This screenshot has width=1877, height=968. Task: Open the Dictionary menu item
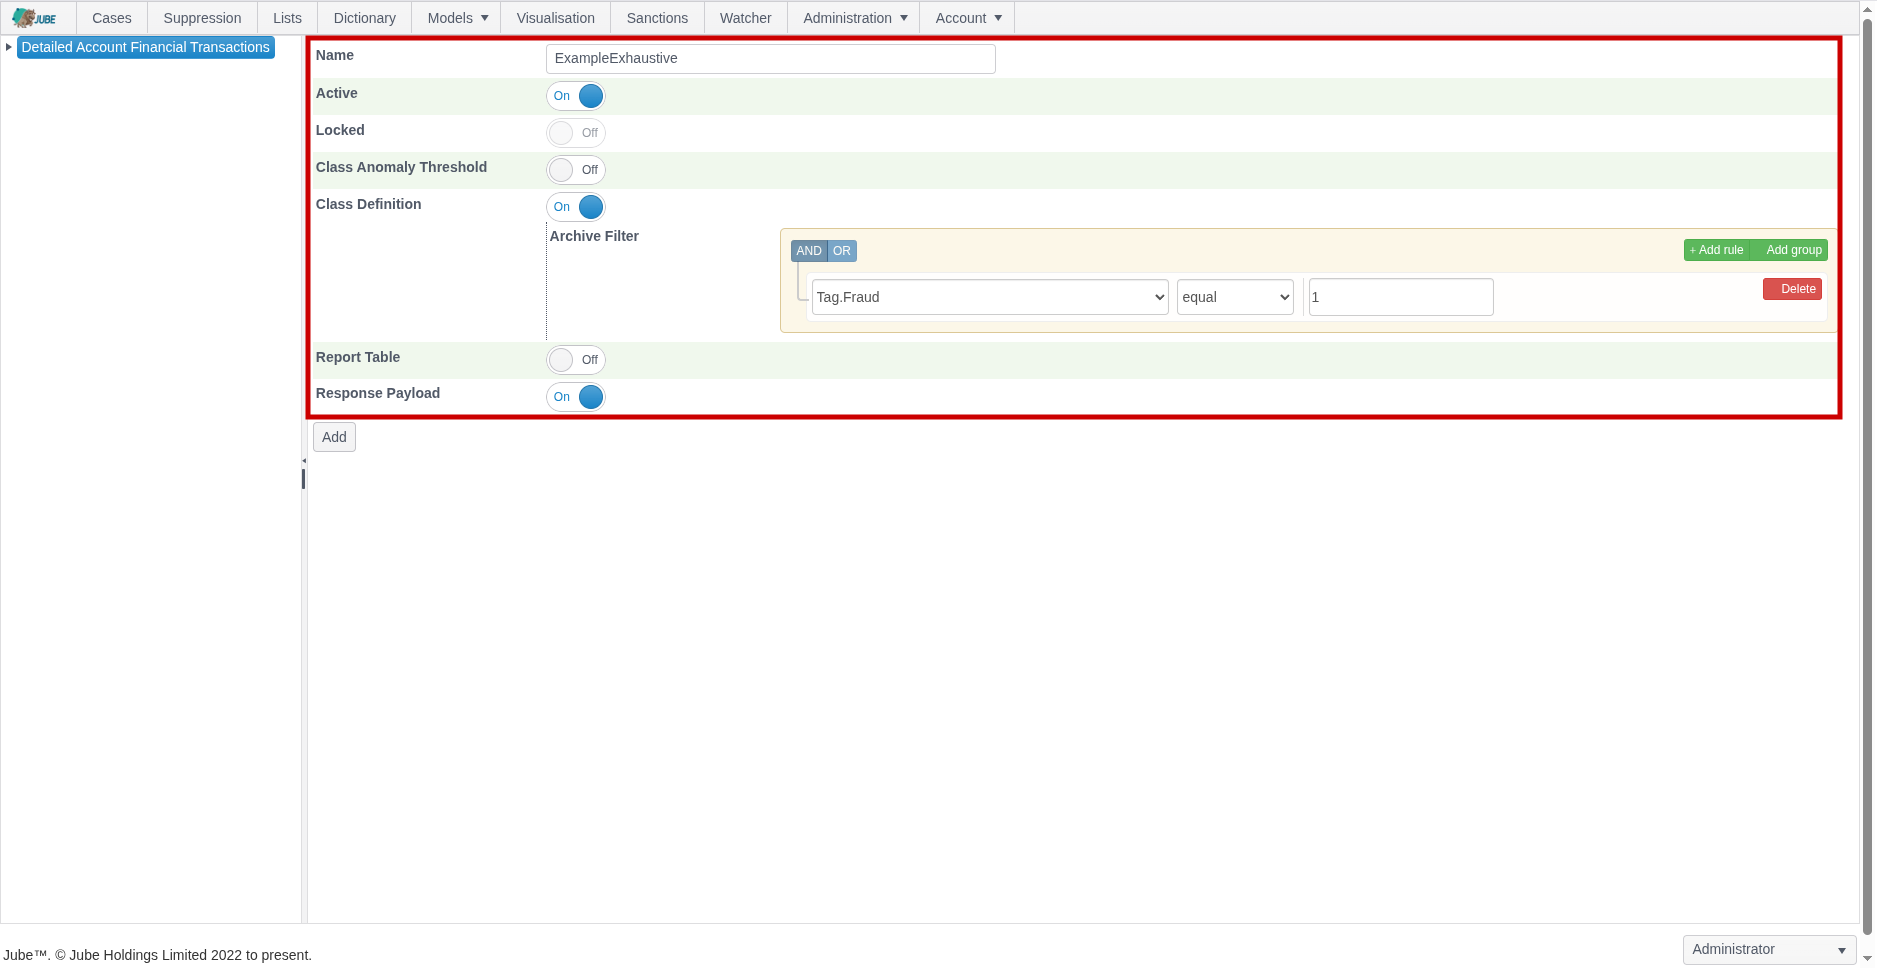coord(364,18)
